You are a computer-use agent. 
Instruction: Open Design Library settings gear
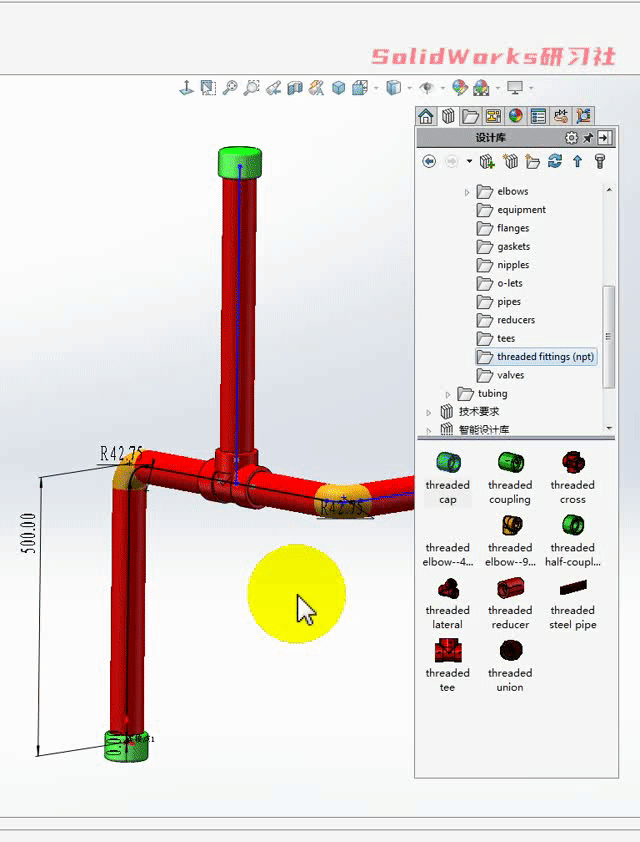click(571, 138)
